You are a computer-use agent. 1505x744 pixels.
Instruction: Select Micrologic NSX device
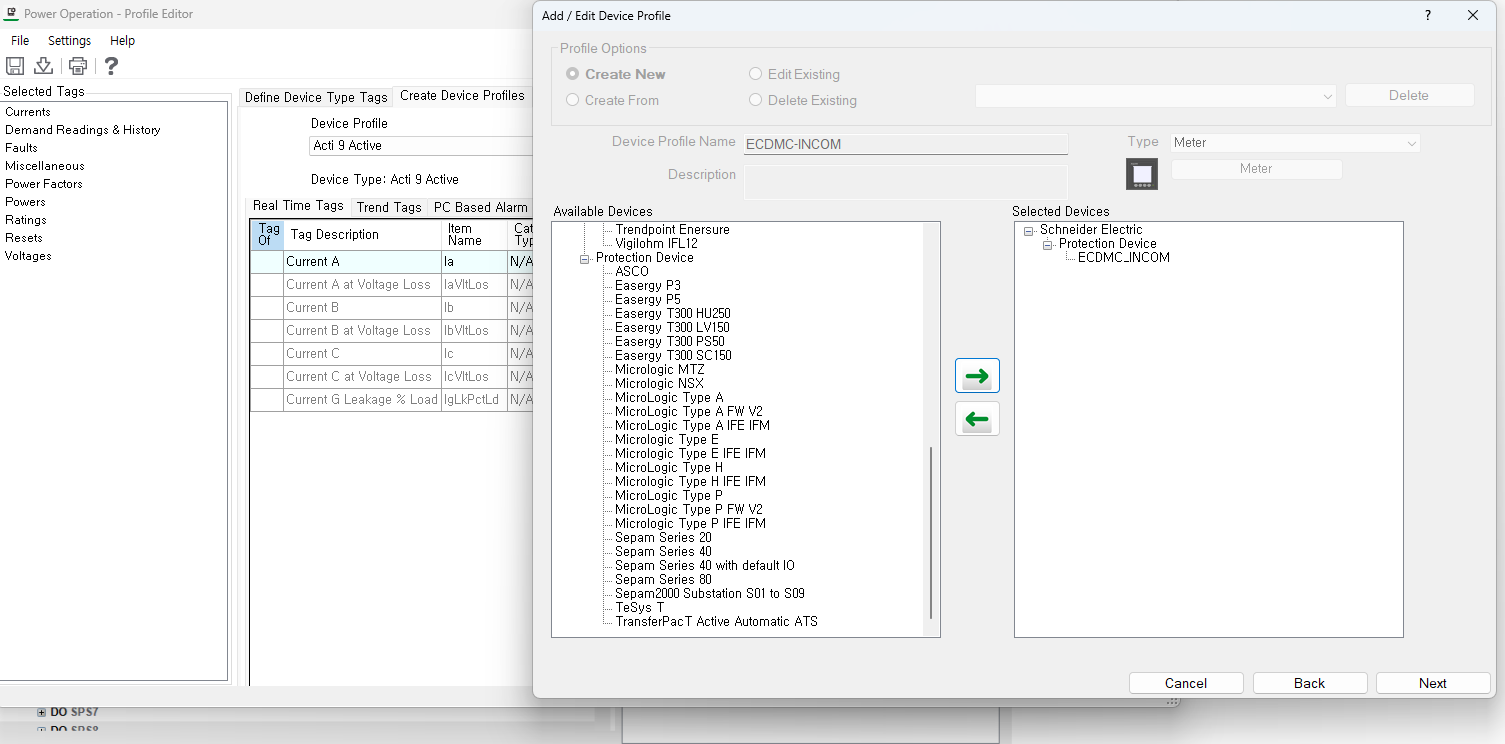click(x=659, y=384)
